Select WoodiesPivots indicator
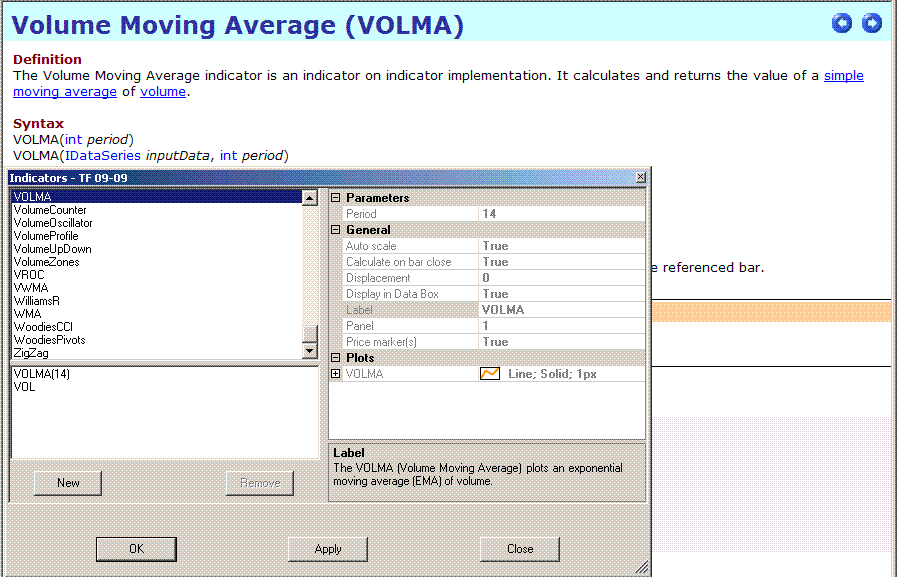This screenshot has width=897, height=577. click(x=157, y=340)
